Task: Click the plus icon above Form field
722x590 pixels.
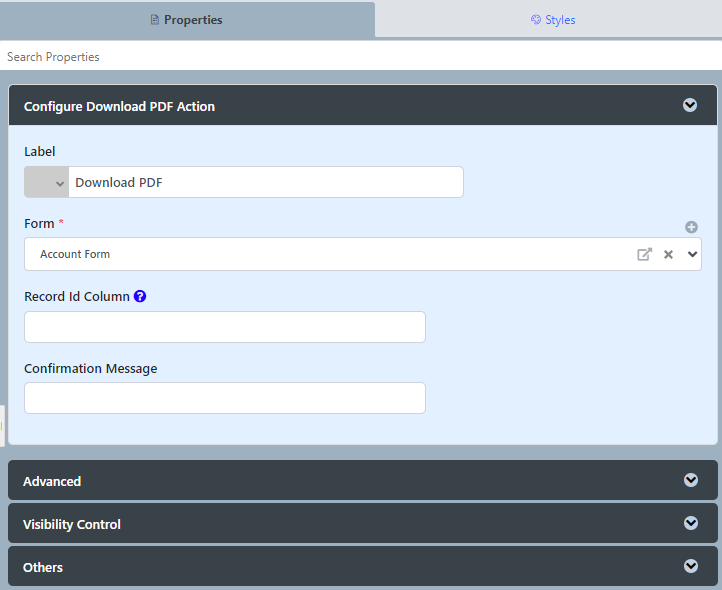Action: point(691,227)
